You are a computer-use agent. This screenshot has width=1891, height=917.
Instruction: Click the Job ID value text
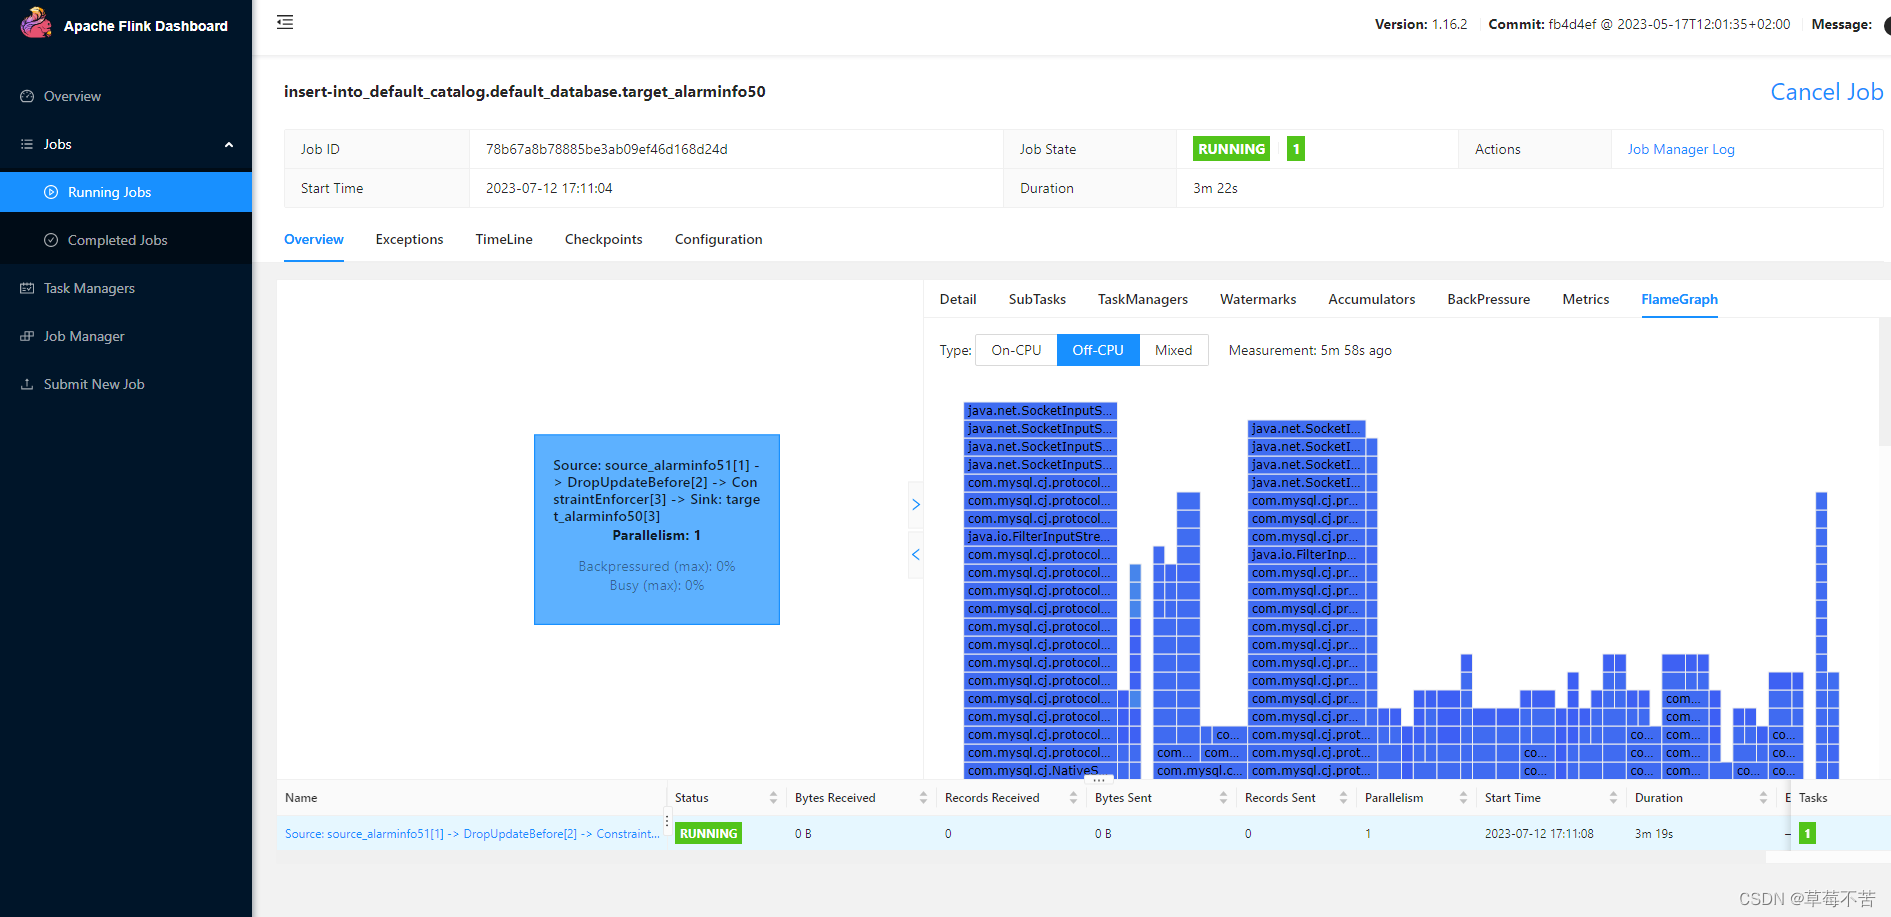[606, 149]
